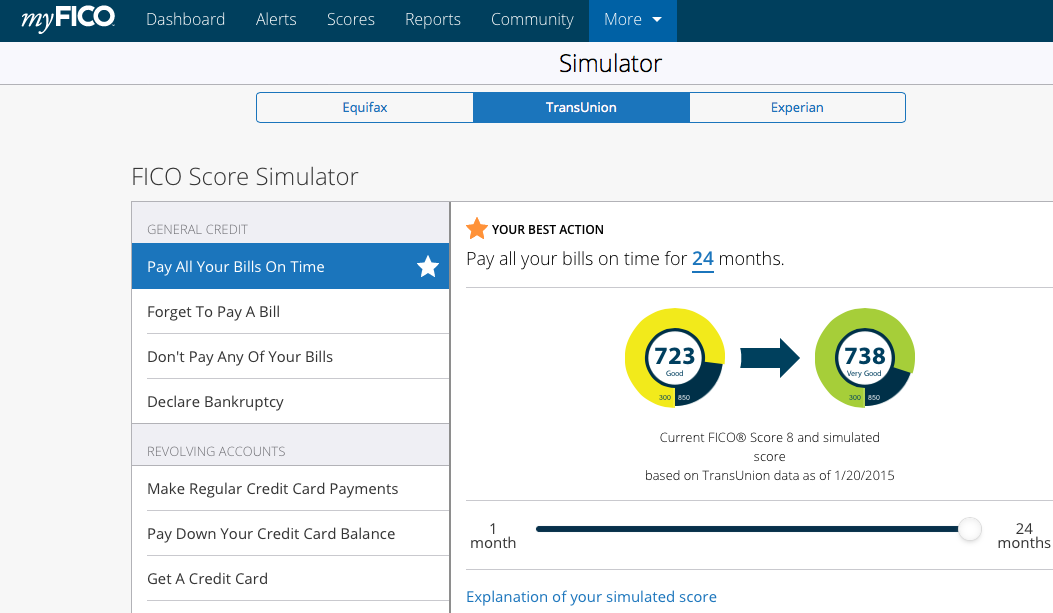This screenshot has height=613, width=1053.
Task: Navigate to Reports
Action: [432, 19]
